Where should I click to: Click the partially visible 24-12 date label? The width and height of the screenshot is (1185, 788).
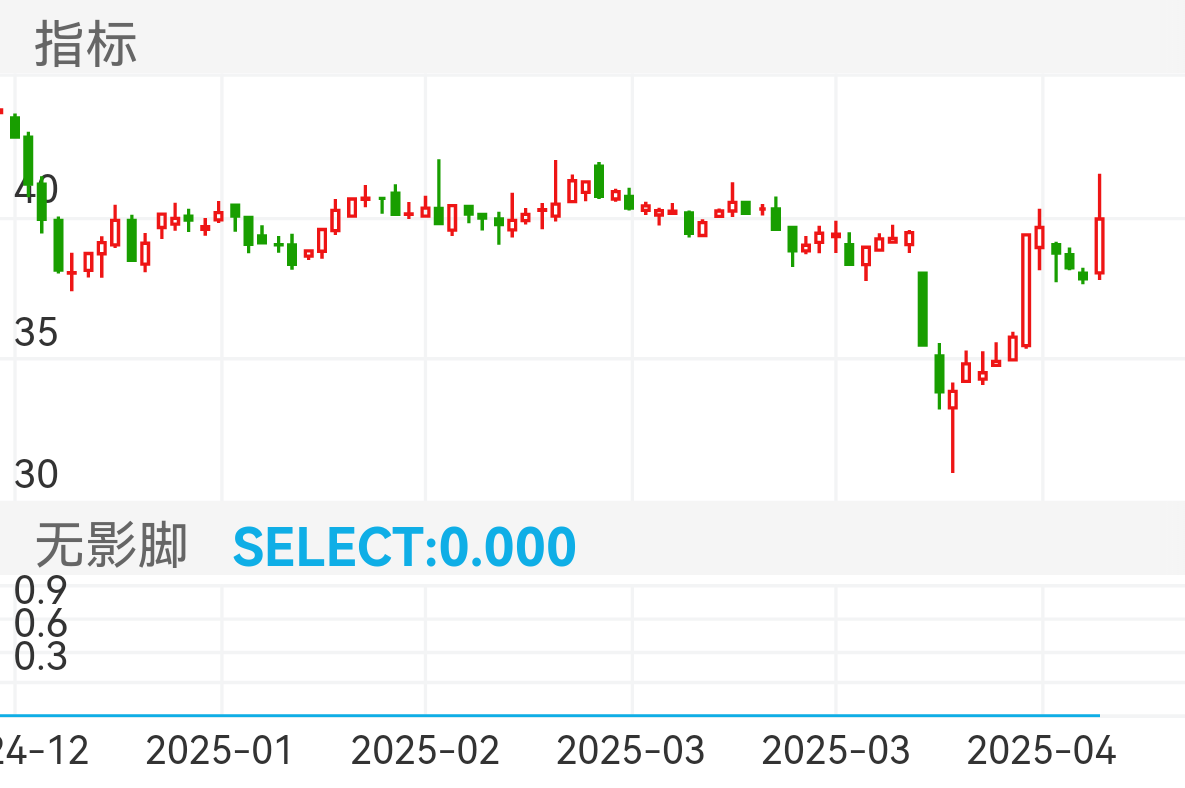[44, 750]
